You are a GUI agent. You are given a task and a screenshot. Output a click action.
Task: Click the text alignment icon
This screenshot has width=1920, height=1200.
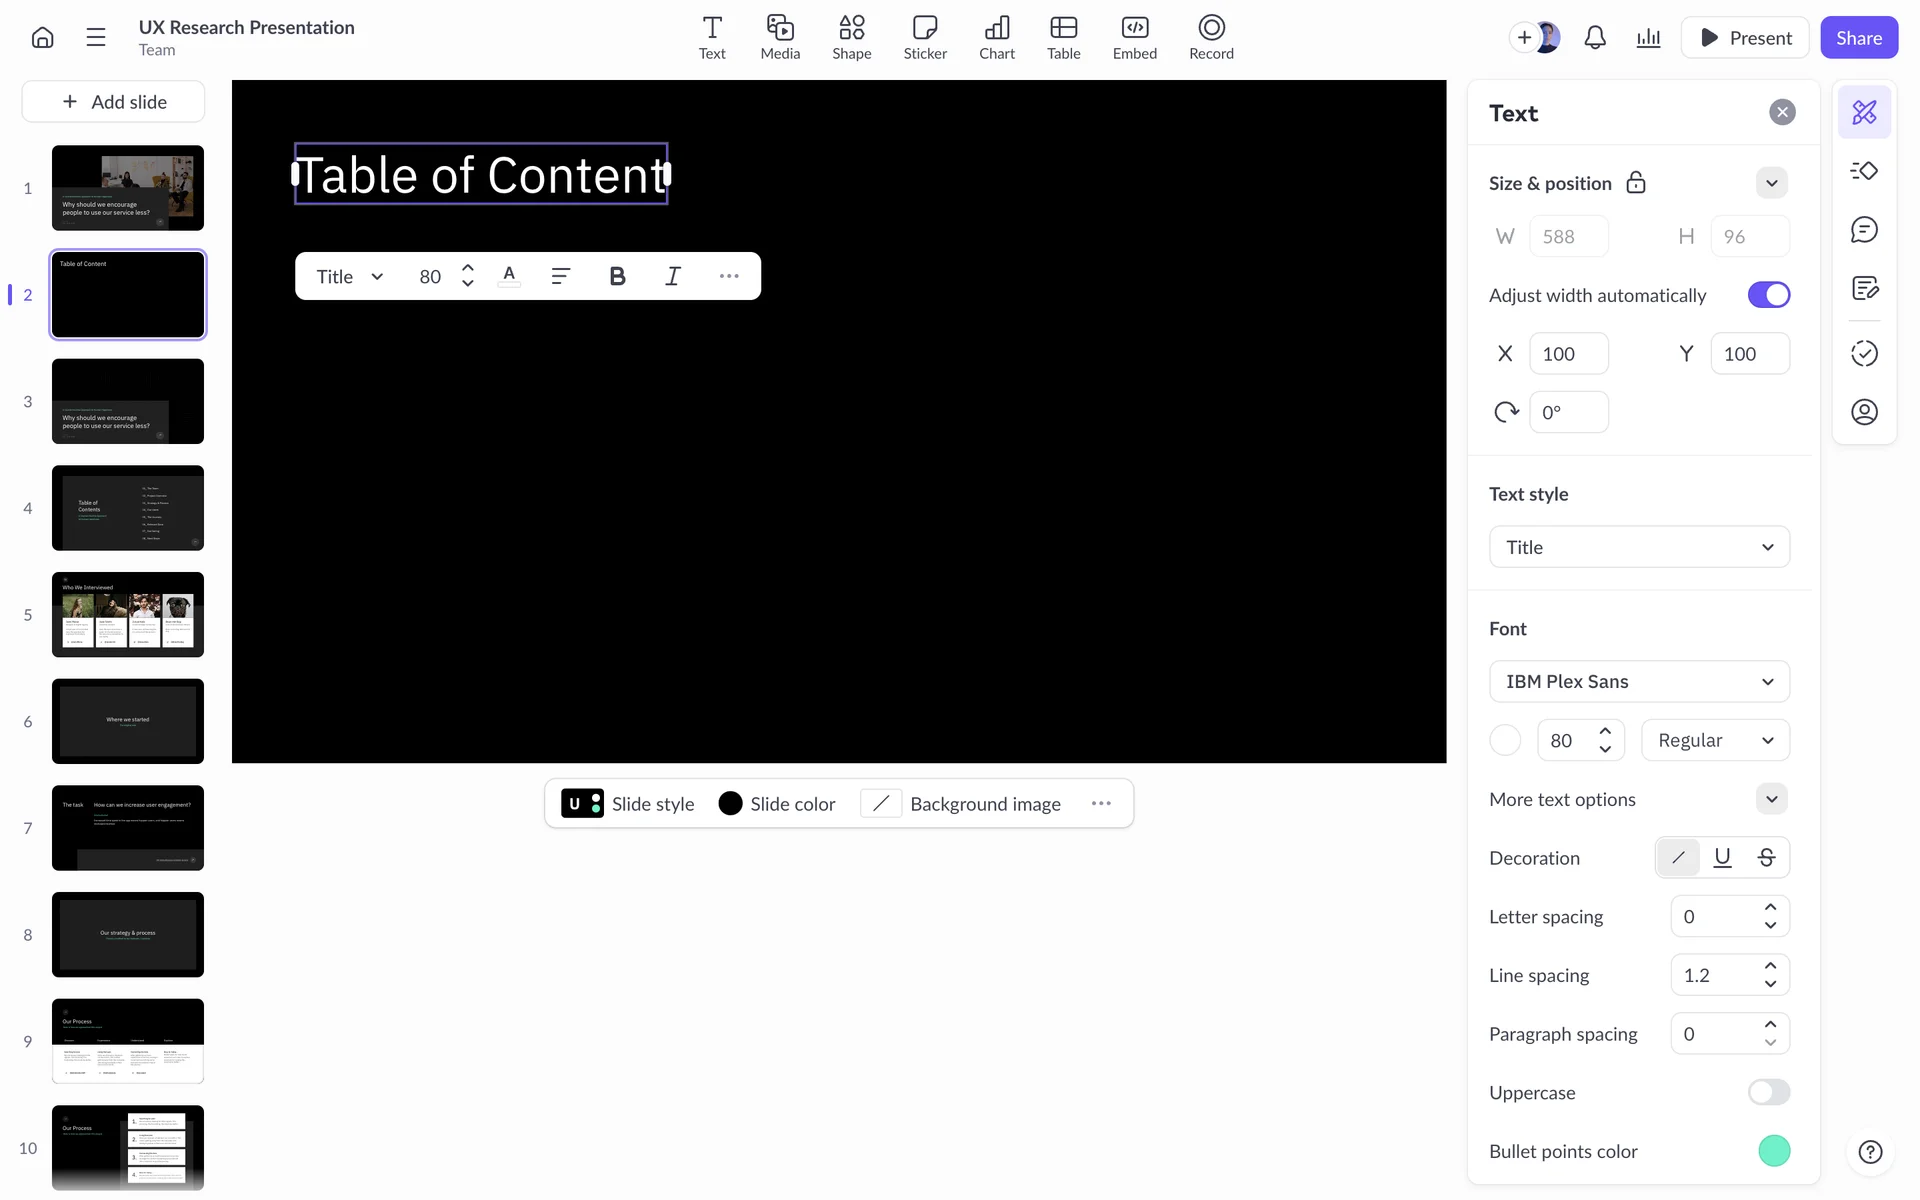click(x=561, y=277)
